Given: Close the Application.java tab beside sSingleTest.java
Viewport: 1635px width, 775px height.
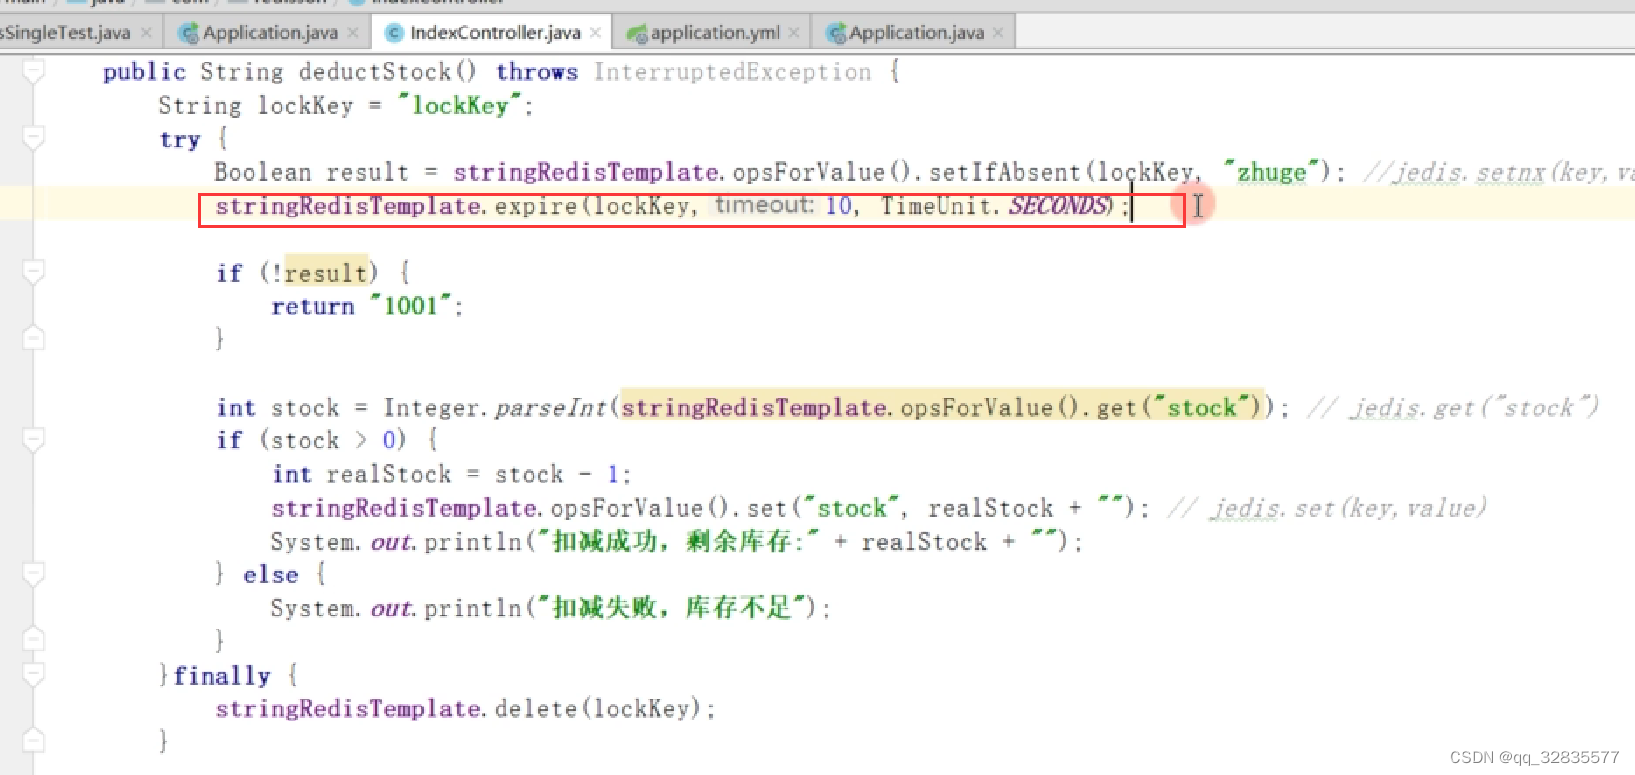Looking at the screenshot, I should pyautogui.click(x=353, y=33).
